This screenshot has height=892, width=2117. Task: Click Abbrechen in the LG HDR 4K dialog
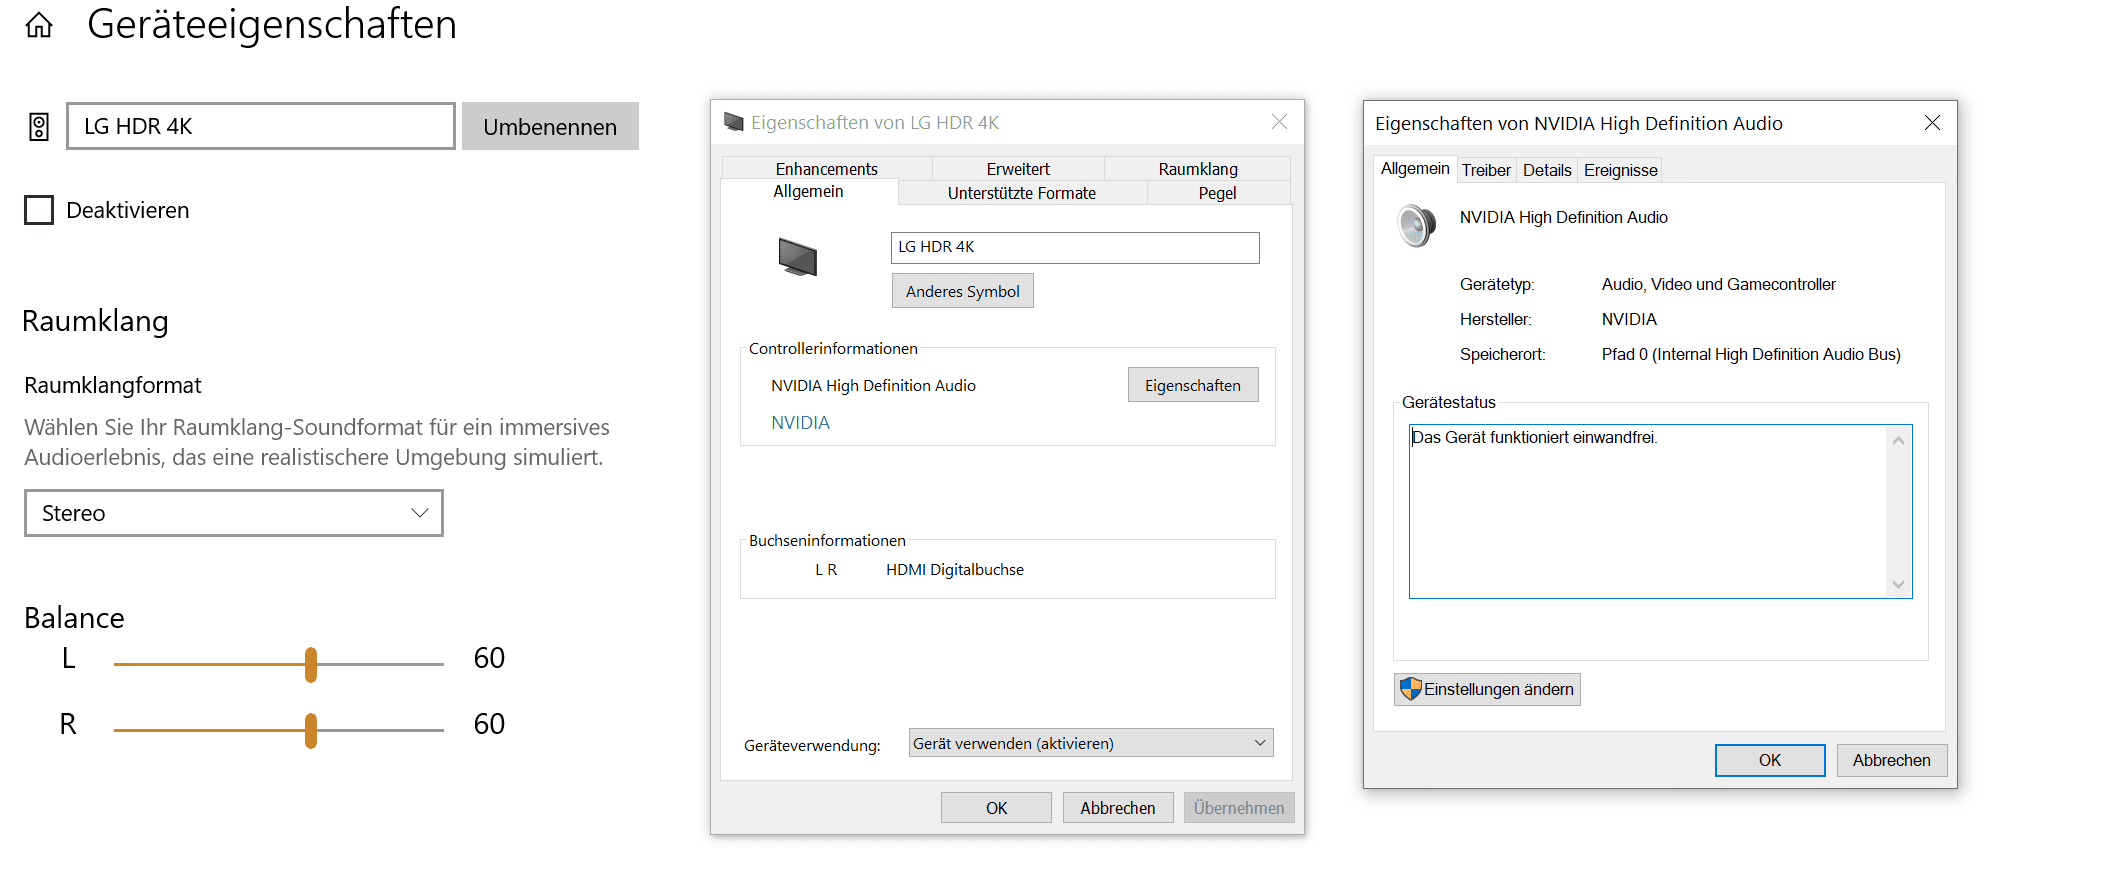click(1118, 807)
